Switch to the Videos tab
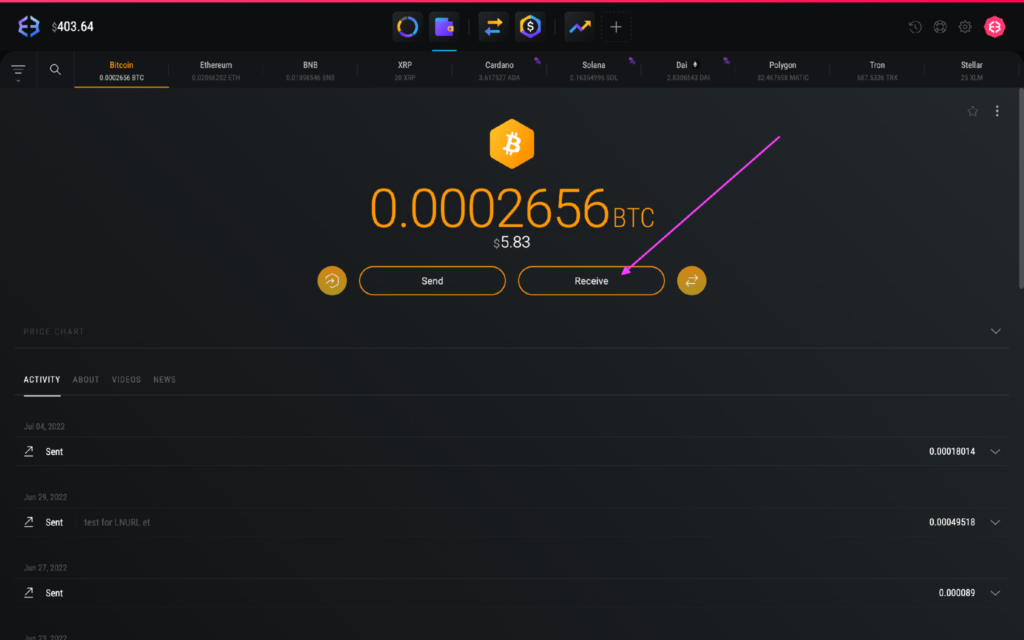This screenshot has height=640, width=1024. 126,379
